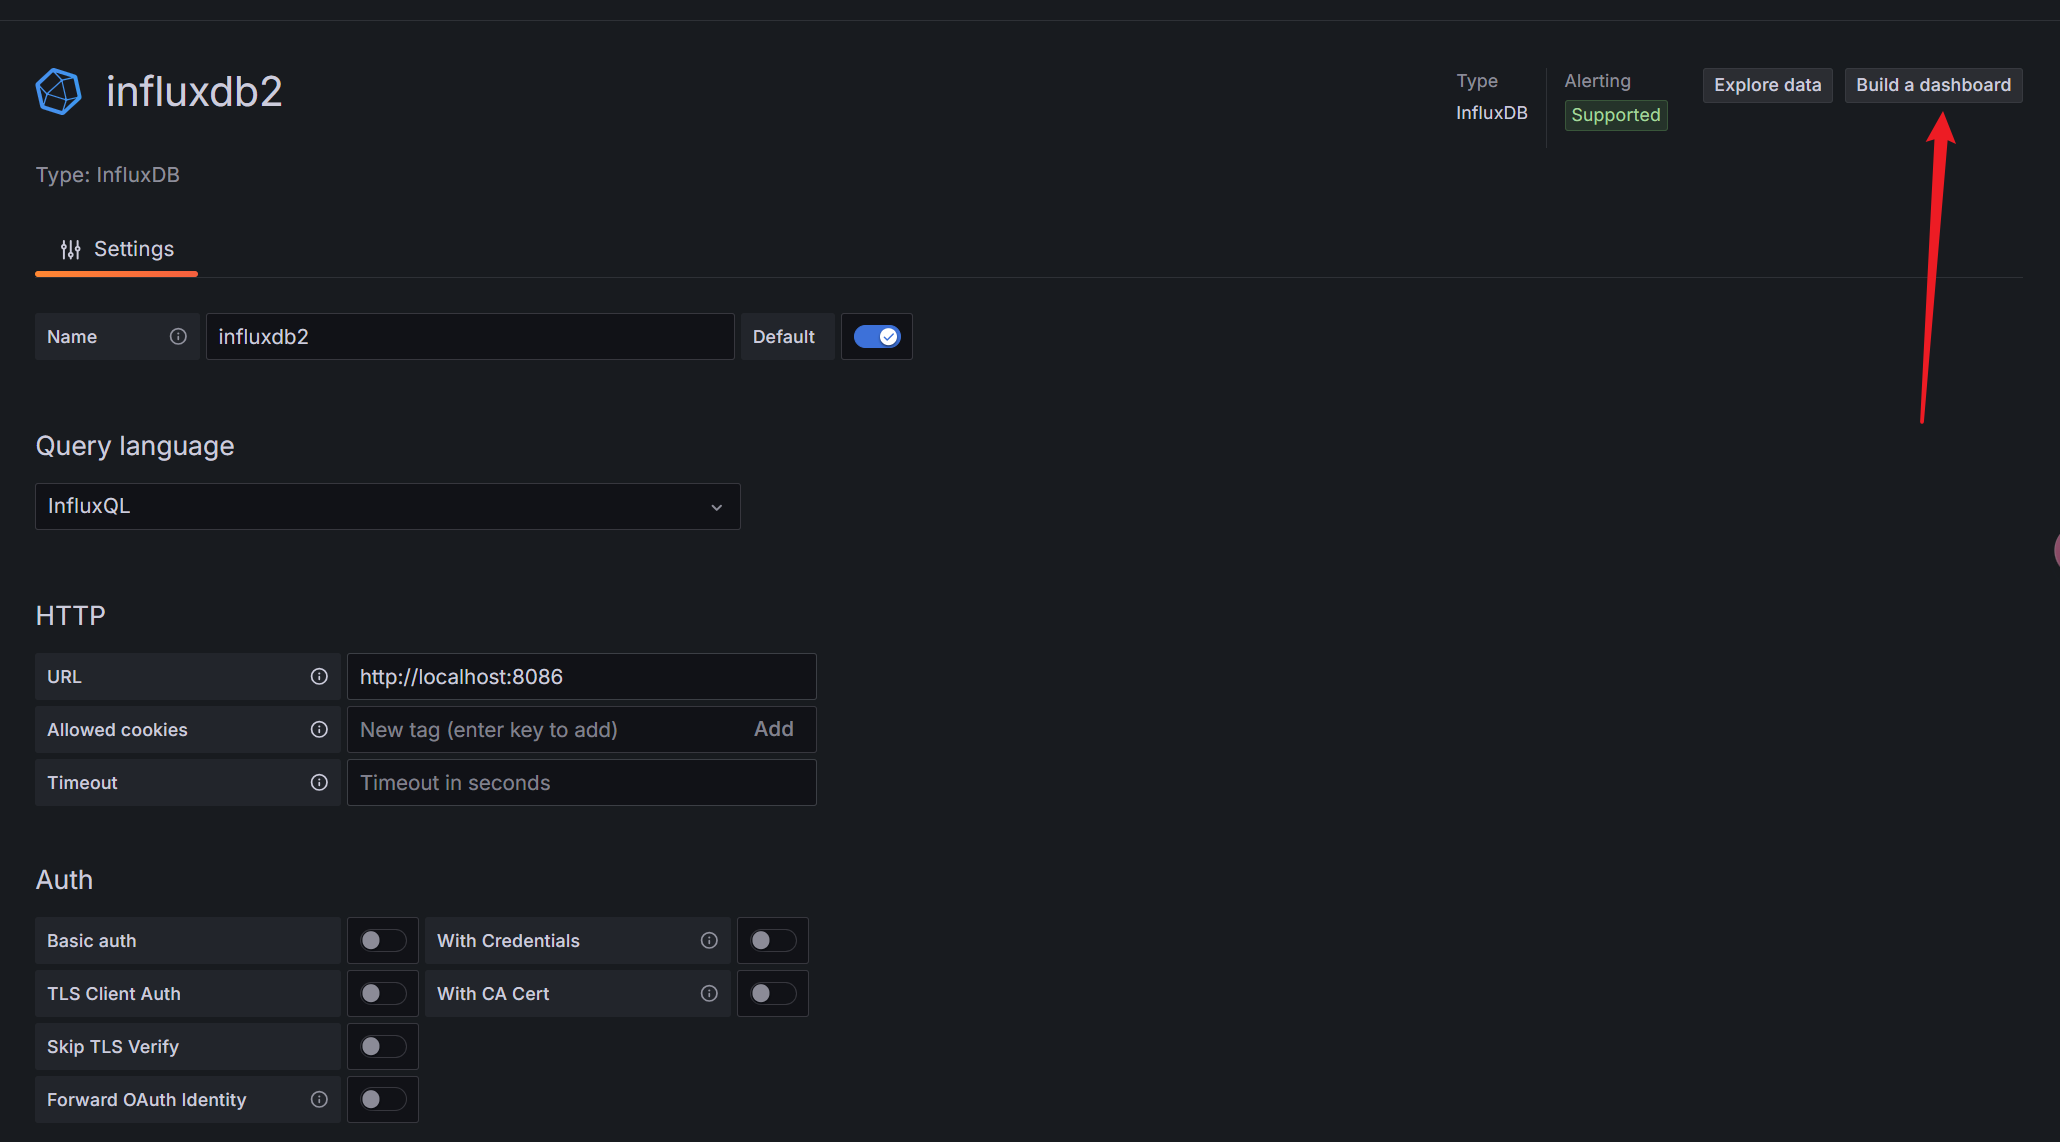Click the InfluxDB logo icon beside the title
Screen dimensions: 2060x1142
click(x=59, y=92)
